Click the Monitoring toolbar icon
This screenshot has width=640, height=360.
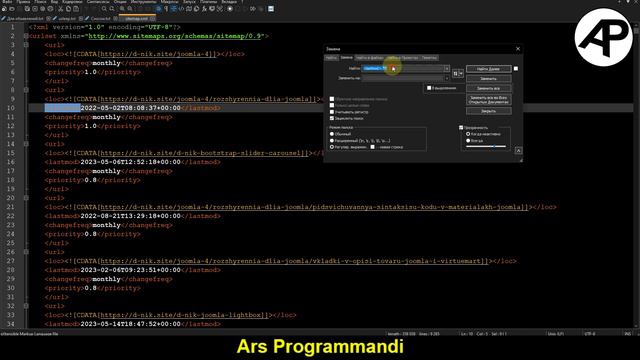pos(220,9)
